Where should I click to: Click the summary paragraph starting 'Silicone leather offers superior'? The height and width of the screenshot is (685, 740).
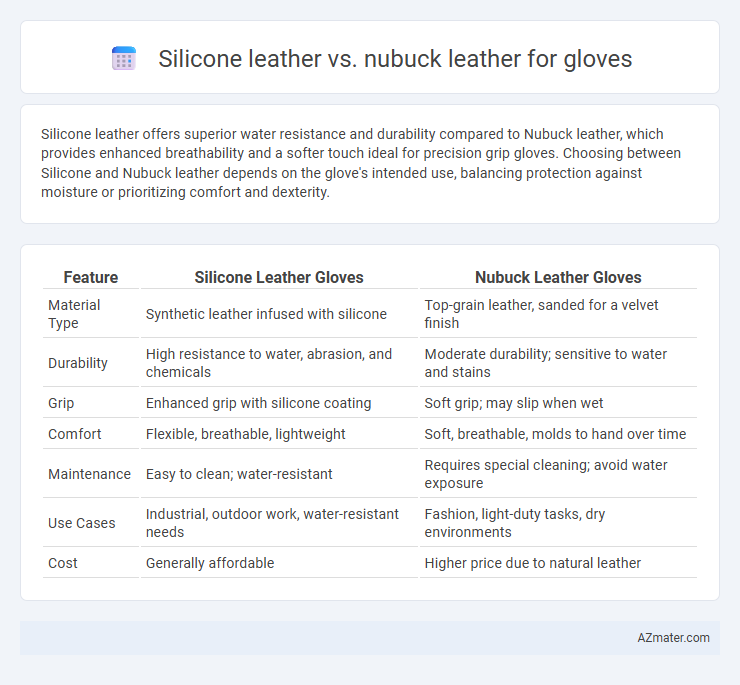pos(361,163)
